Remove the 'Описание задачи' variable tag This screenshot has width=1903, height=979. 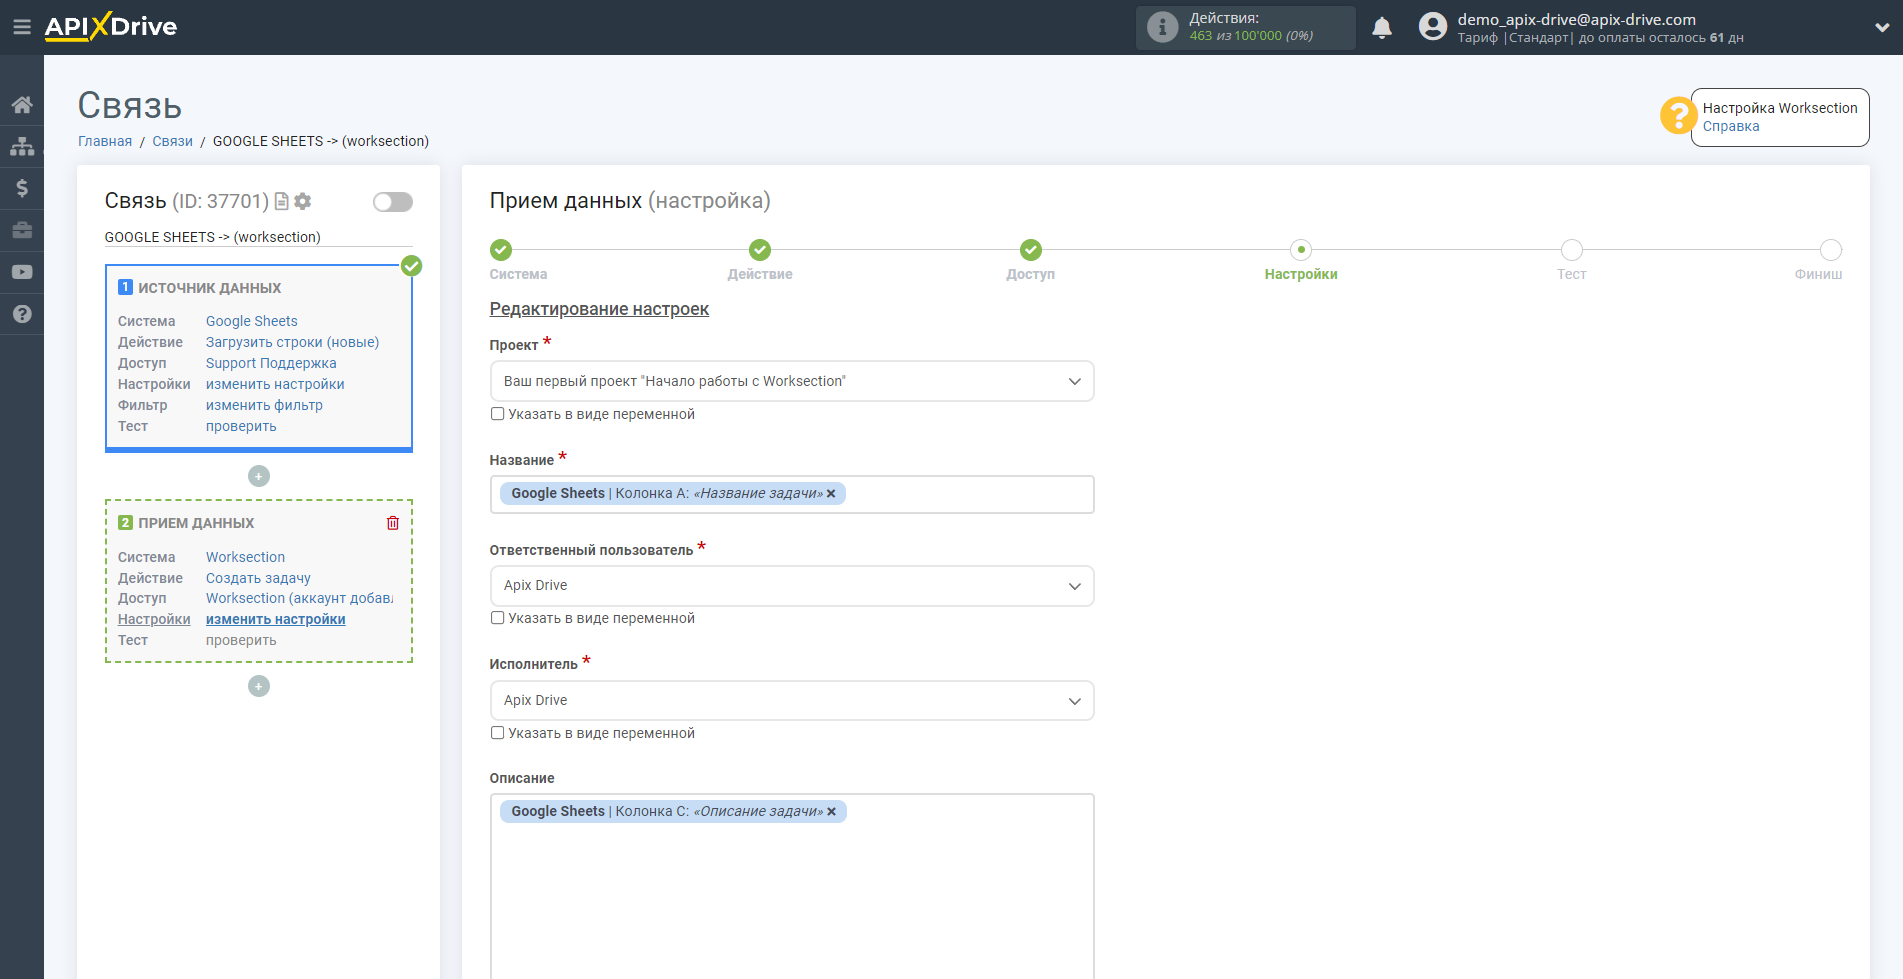pyautogui.click(x=831, y=812)
